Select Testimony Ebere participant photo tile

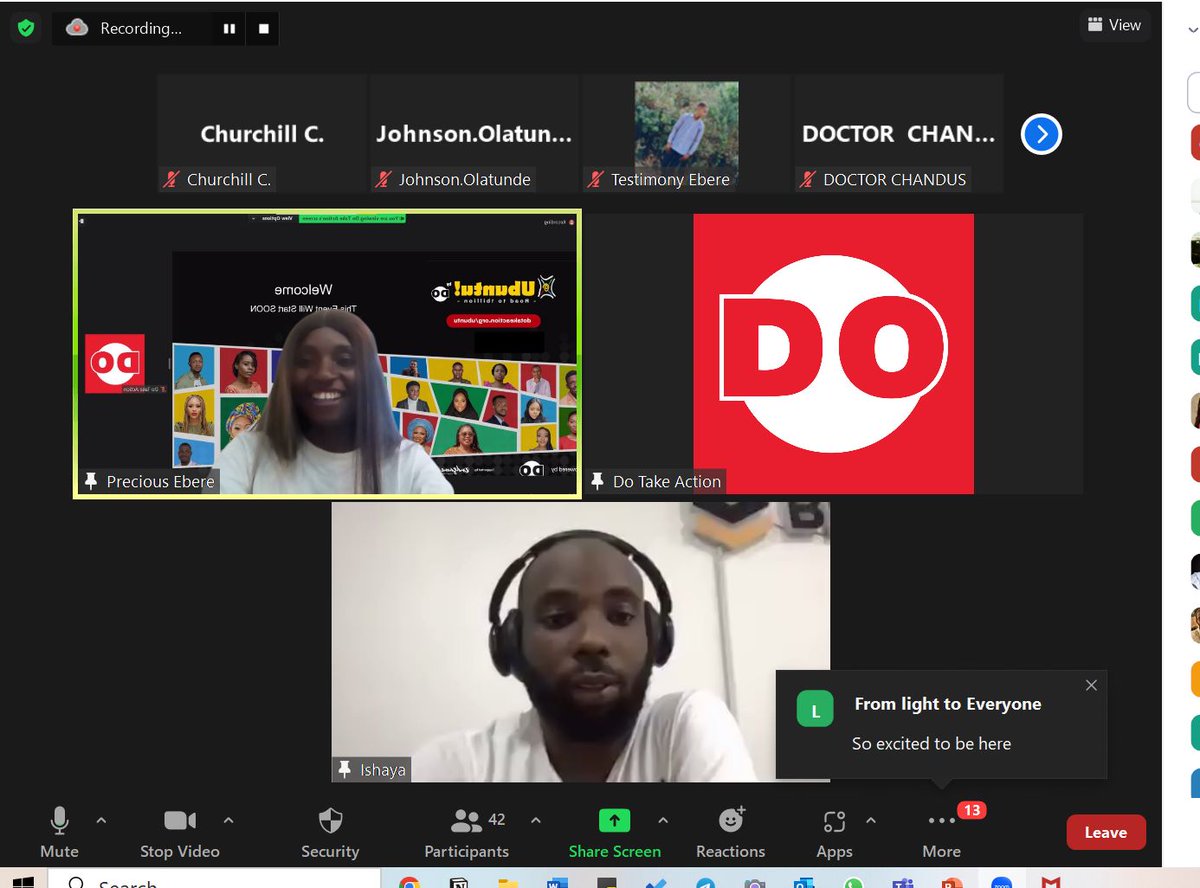(686, 133)
